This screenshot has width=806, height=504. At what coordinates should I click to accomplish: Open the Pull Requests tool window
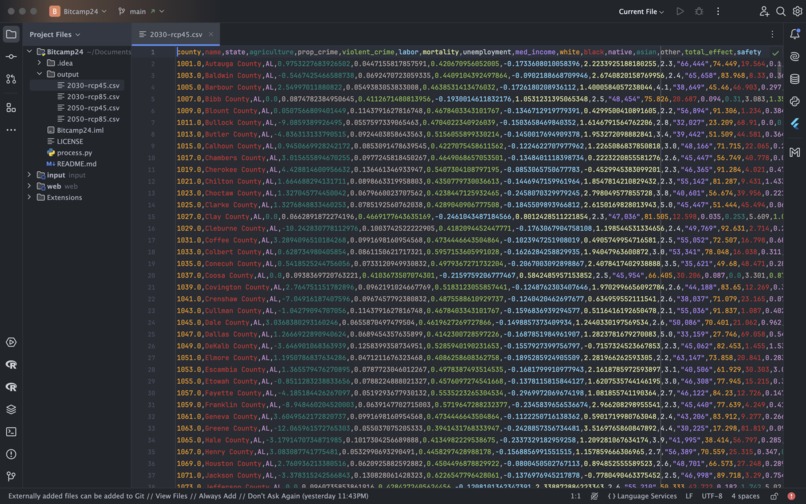tap(11, 79)
